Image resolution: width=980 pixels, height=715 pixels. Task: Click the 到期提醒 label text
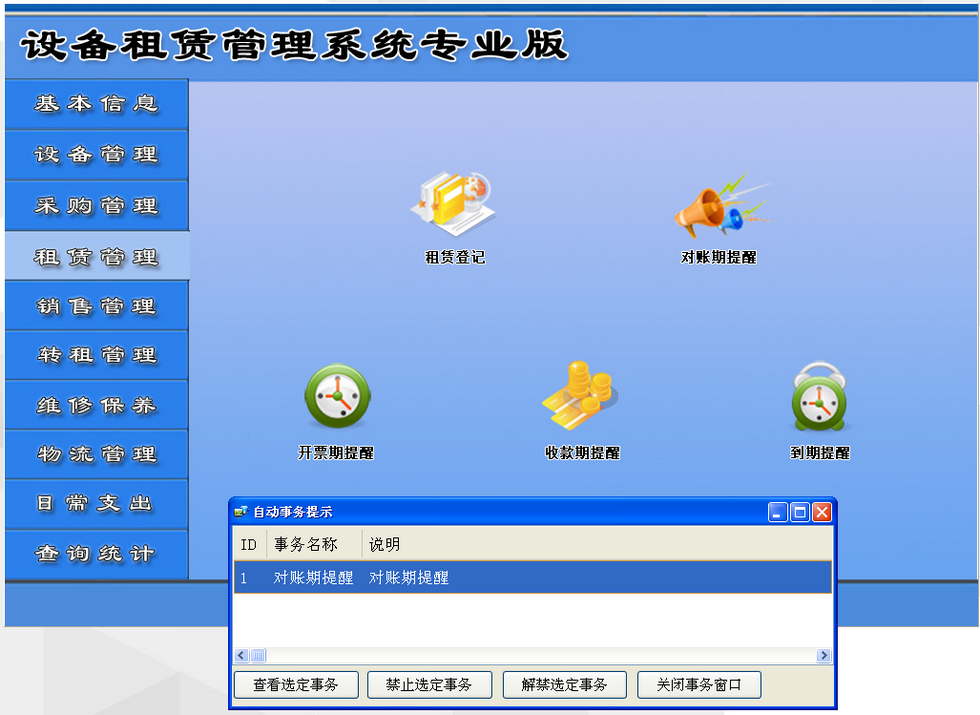(x=820, y=452)
